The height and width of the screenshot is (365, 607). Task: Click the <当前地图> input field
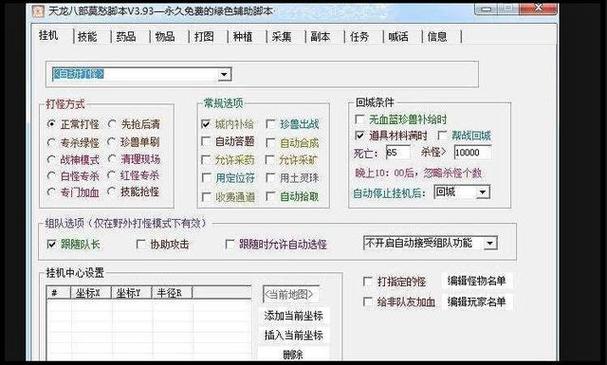pyautogui.click(x=291, y=294)
